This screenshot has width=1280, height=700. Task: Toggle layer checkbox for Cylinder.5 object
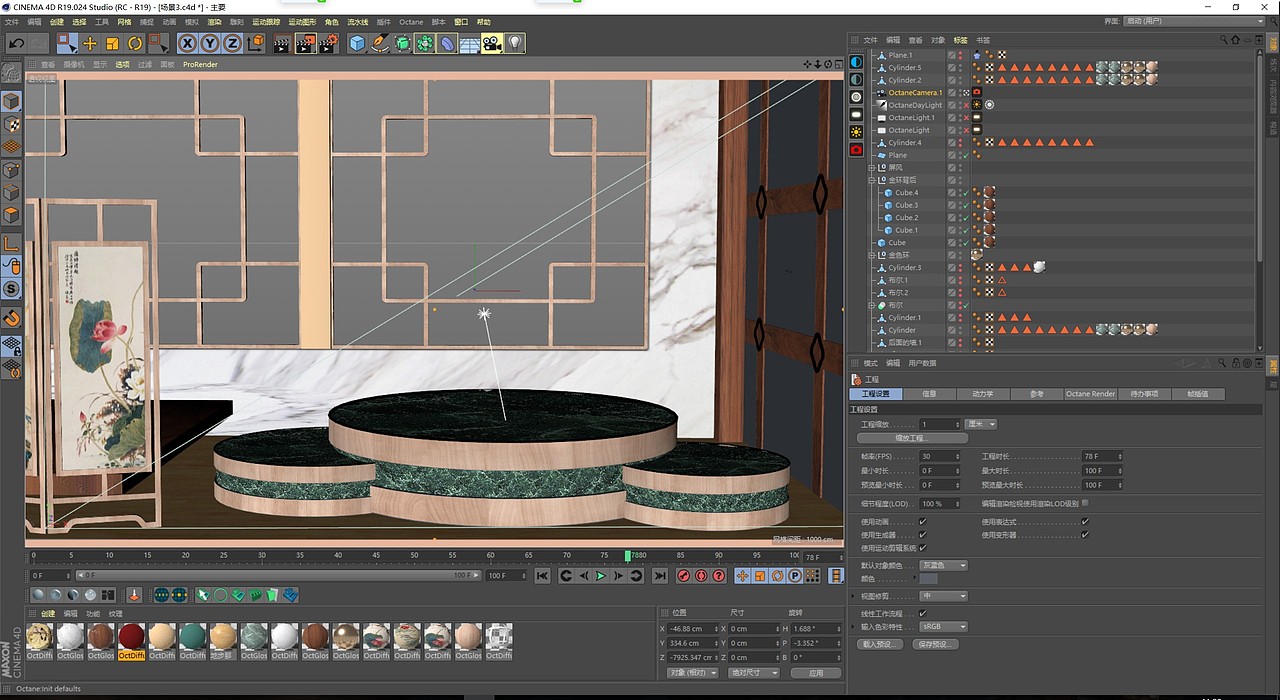(x=952, y=67)
